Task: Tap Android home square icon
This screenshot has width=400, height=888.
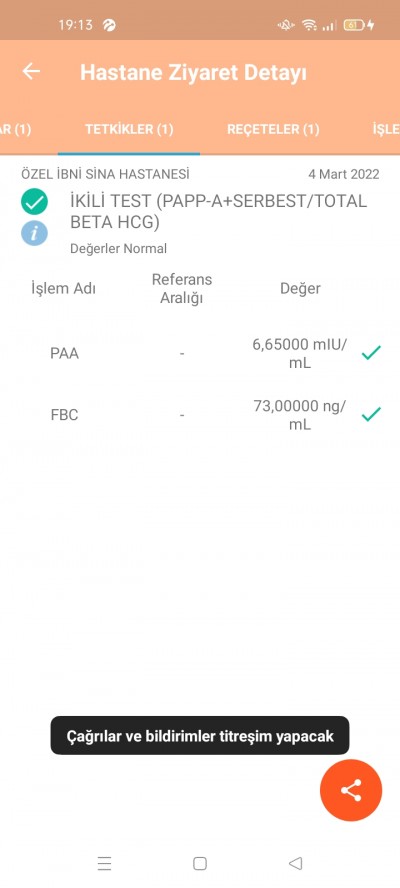Action: pos(200,863)
